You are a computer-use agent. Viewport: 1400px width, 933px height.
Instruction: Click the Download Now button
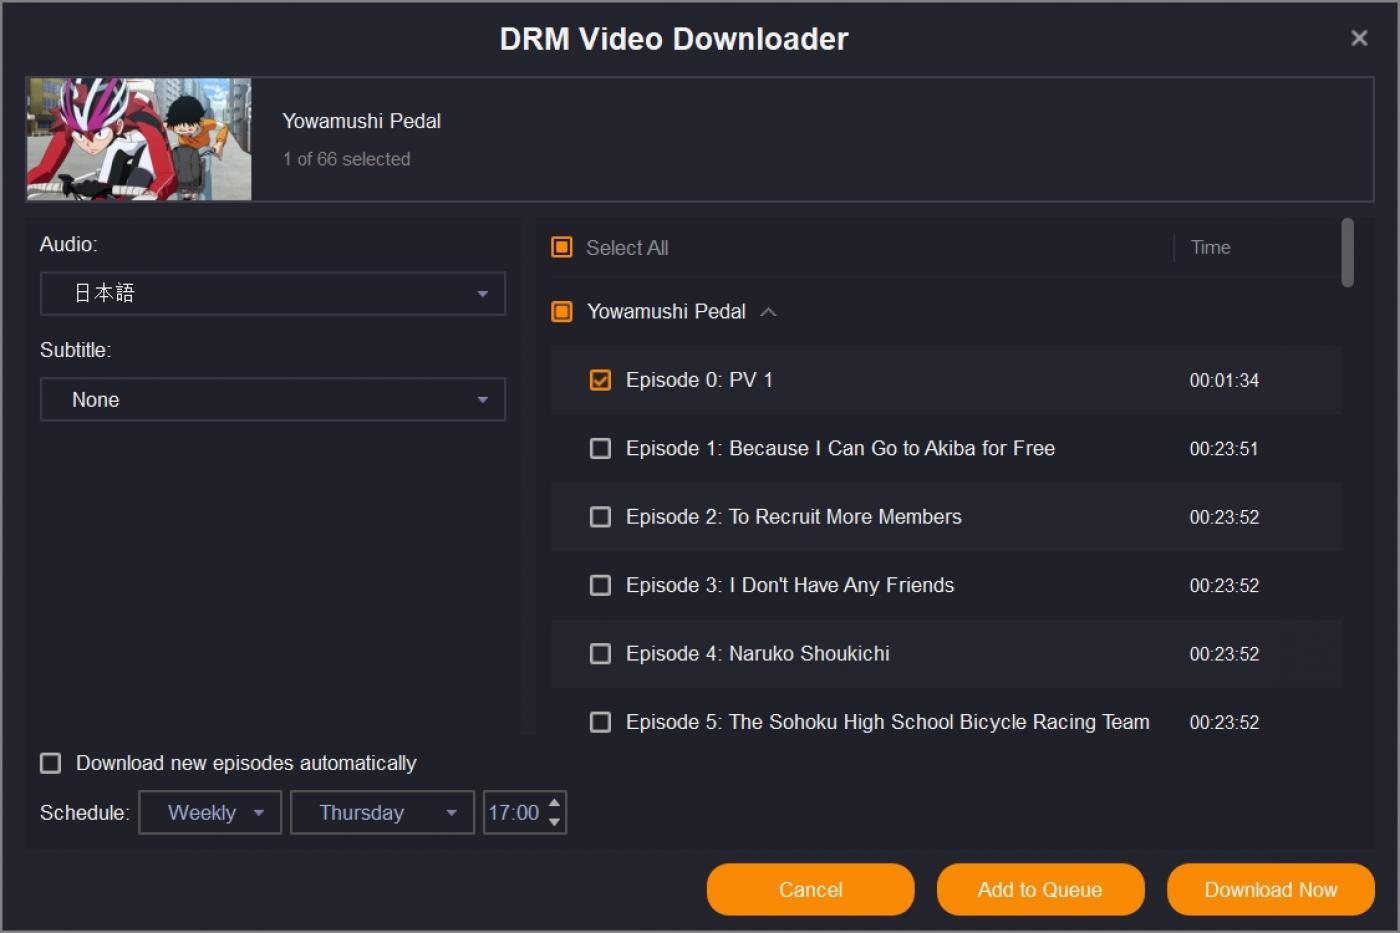(1270, 889)
